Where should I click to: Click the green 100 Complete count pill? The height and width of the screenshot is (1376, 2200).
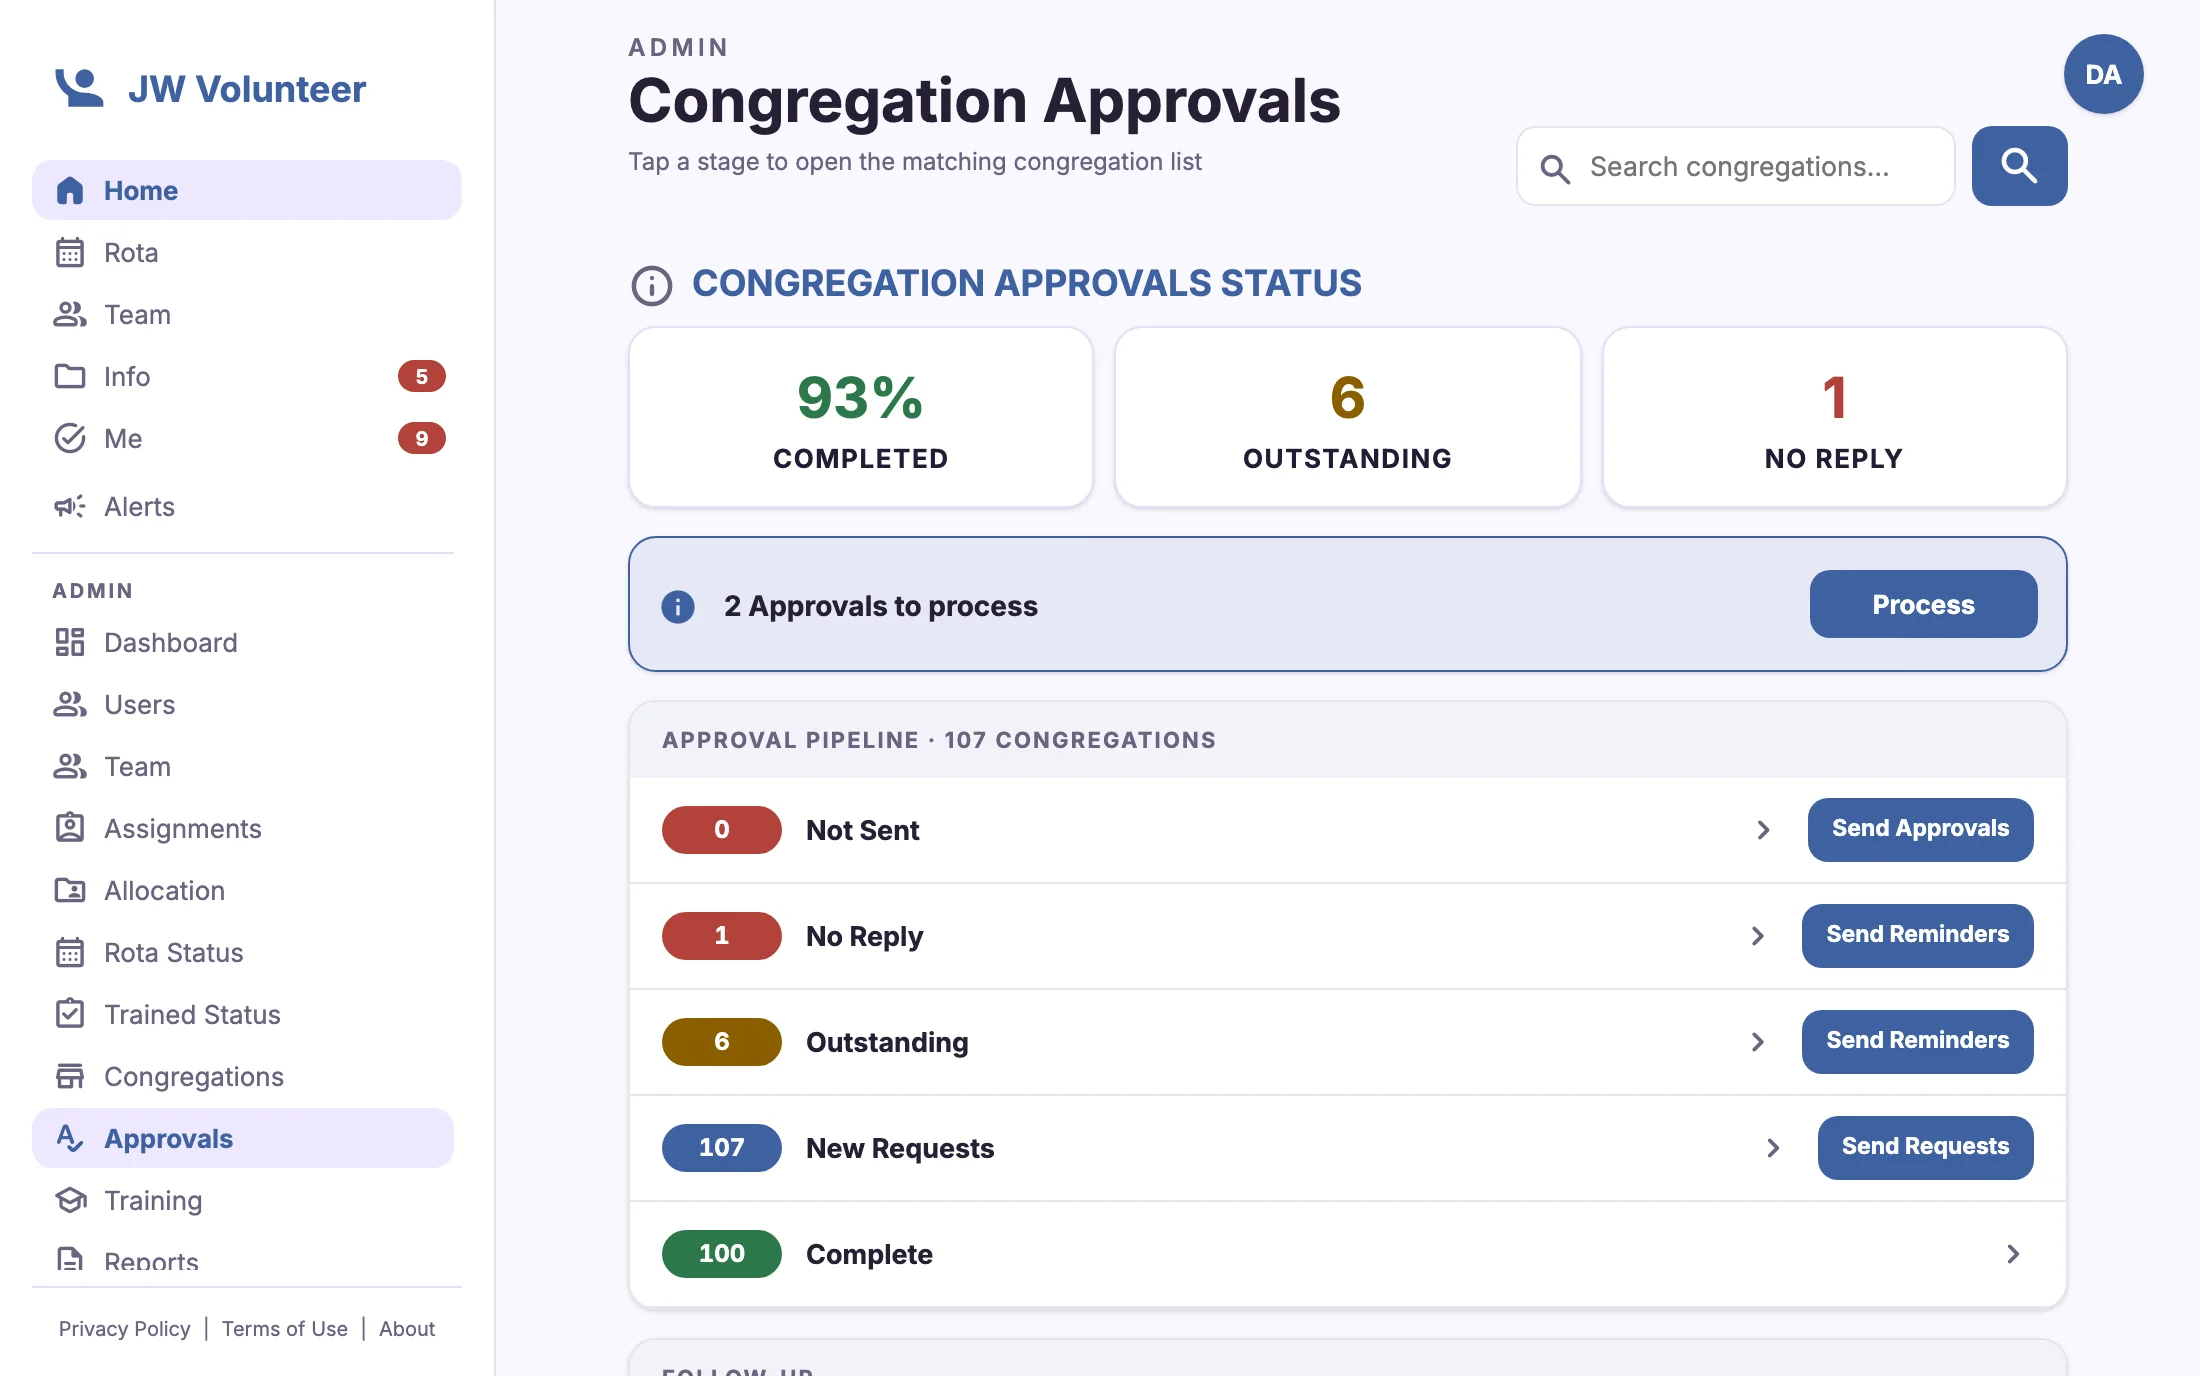[721, 1253]
